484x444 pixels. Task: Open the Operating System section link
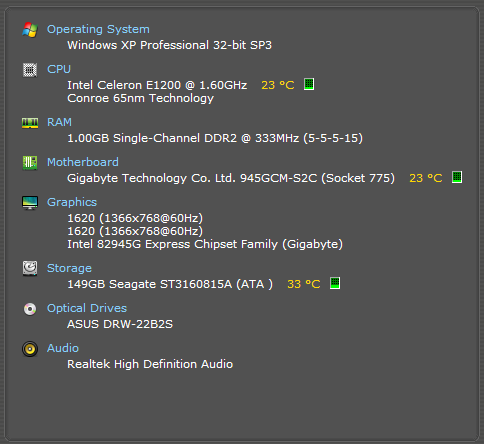(98, 29)
